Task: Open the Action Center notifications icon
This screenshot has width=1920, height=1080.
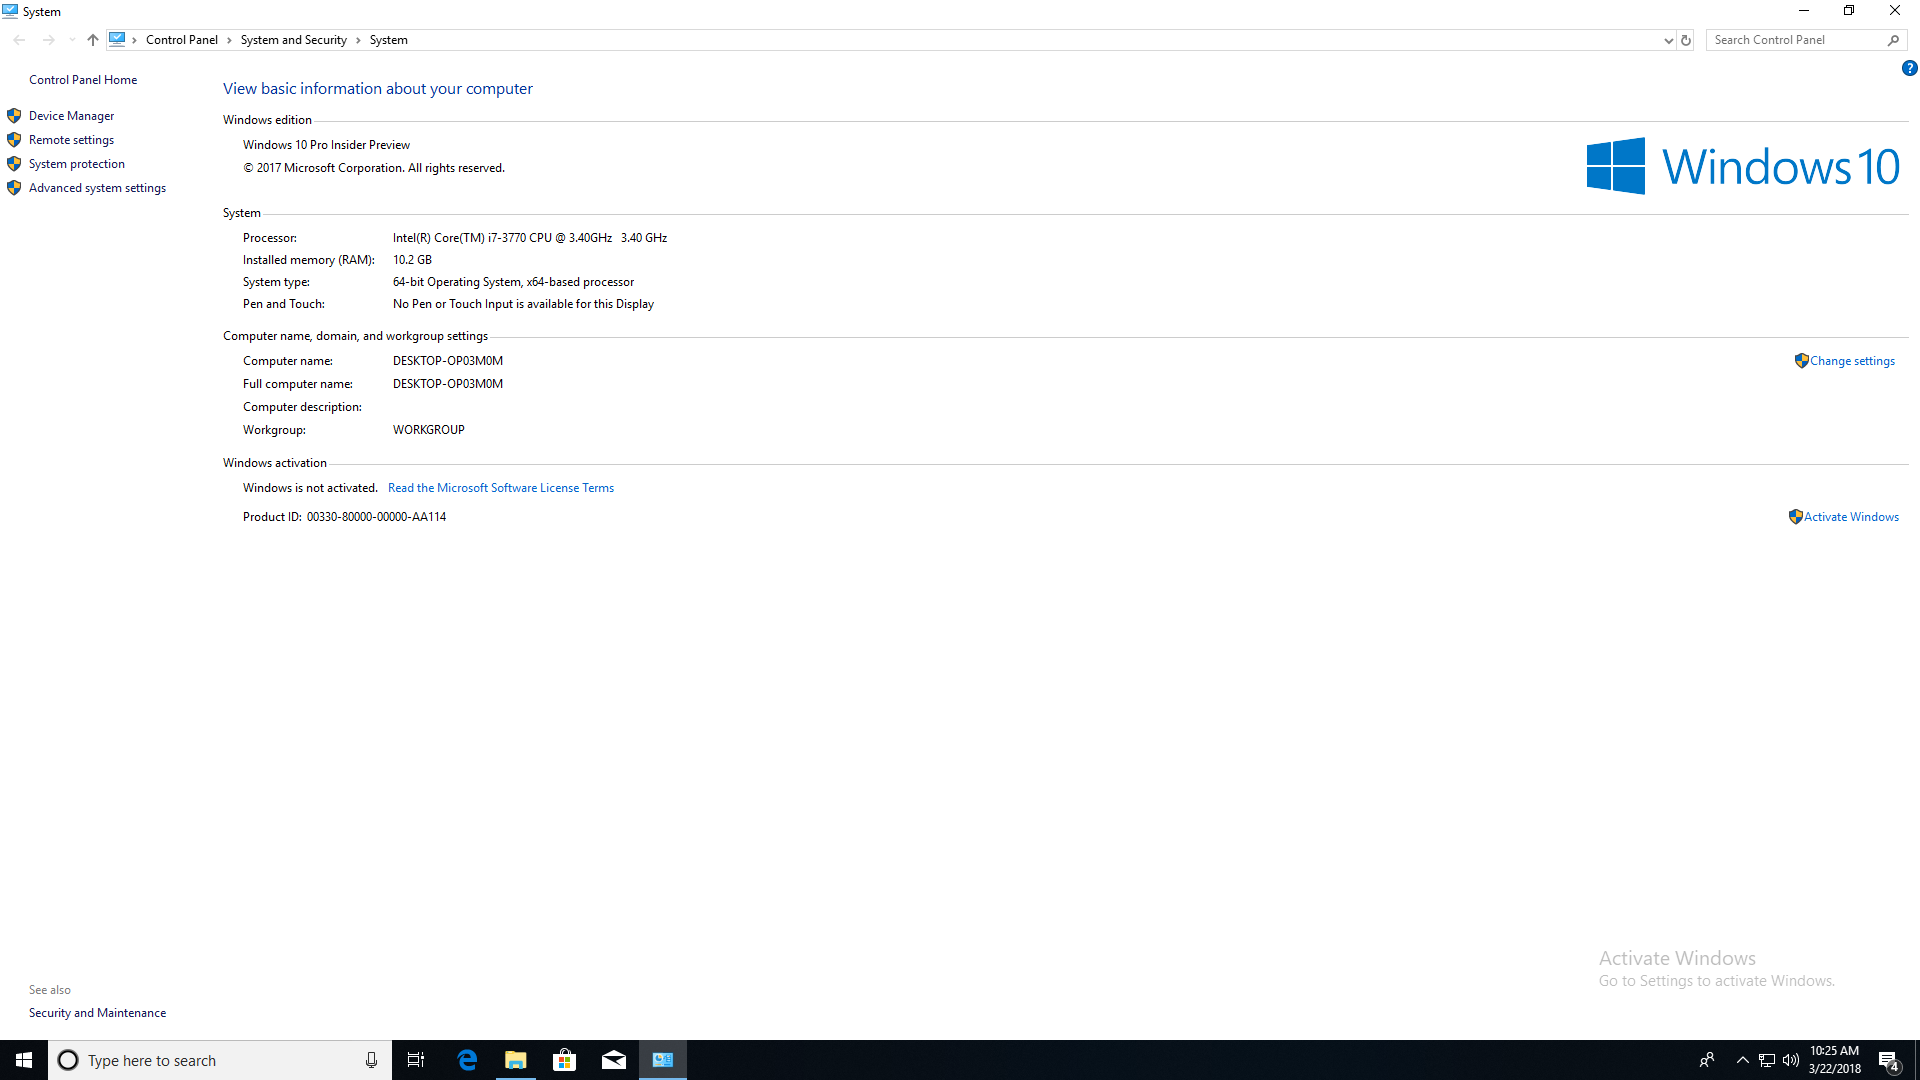Action: (1889, 1060)
